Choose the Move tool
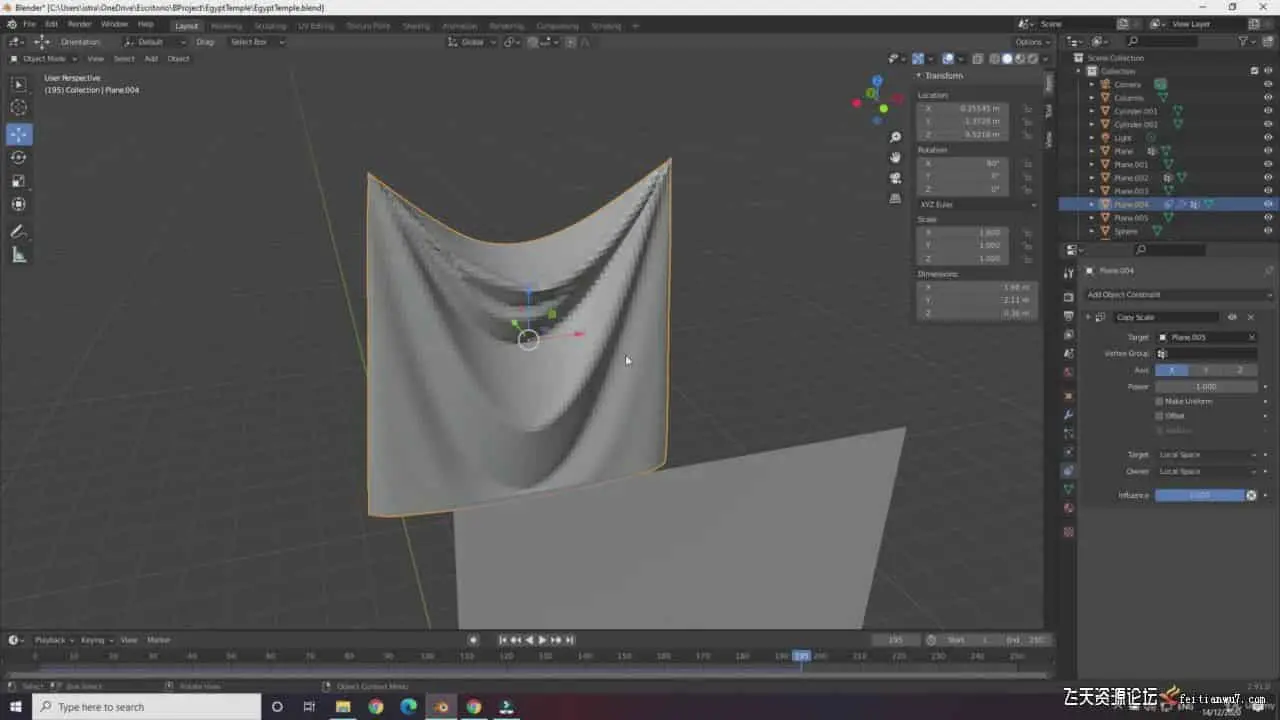Viewport: 1280px width, 720px height. tap(19, 134)
